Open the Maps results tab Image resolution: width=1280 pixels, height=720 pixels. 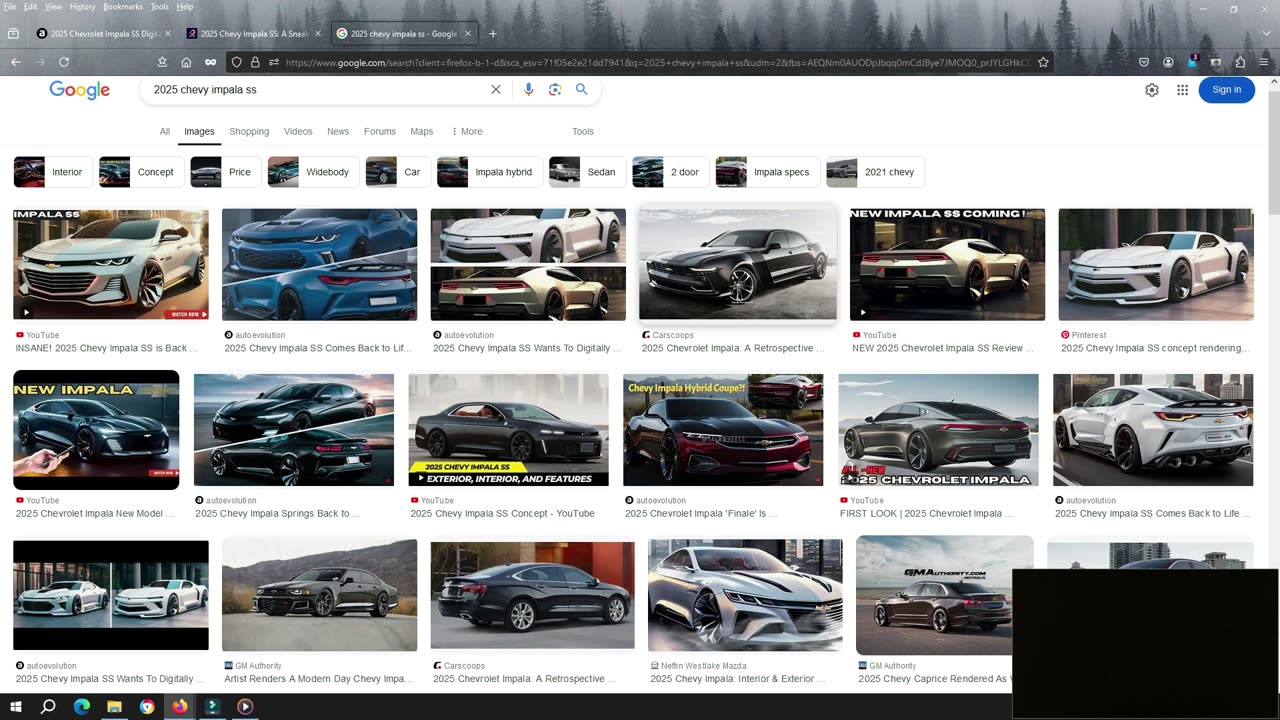click(x=422, y=131)
